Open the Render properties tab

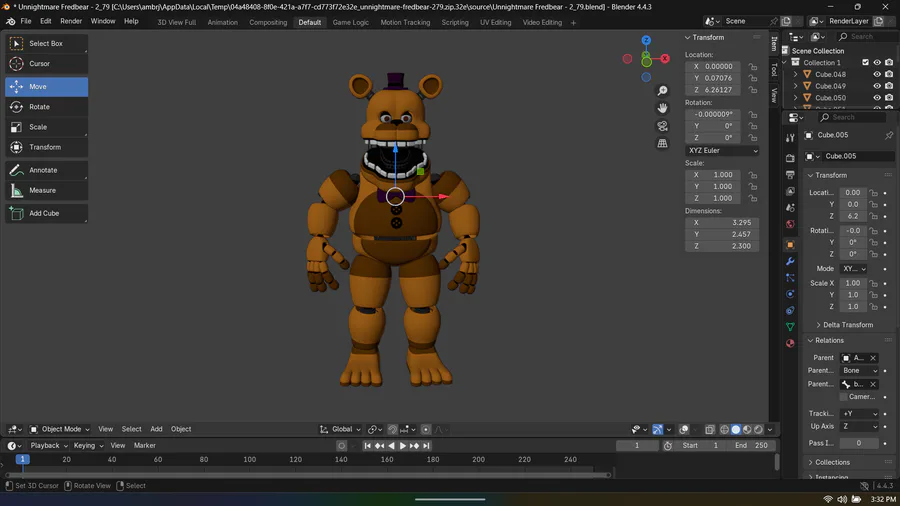pyautogui.click(x=790, y=158)
